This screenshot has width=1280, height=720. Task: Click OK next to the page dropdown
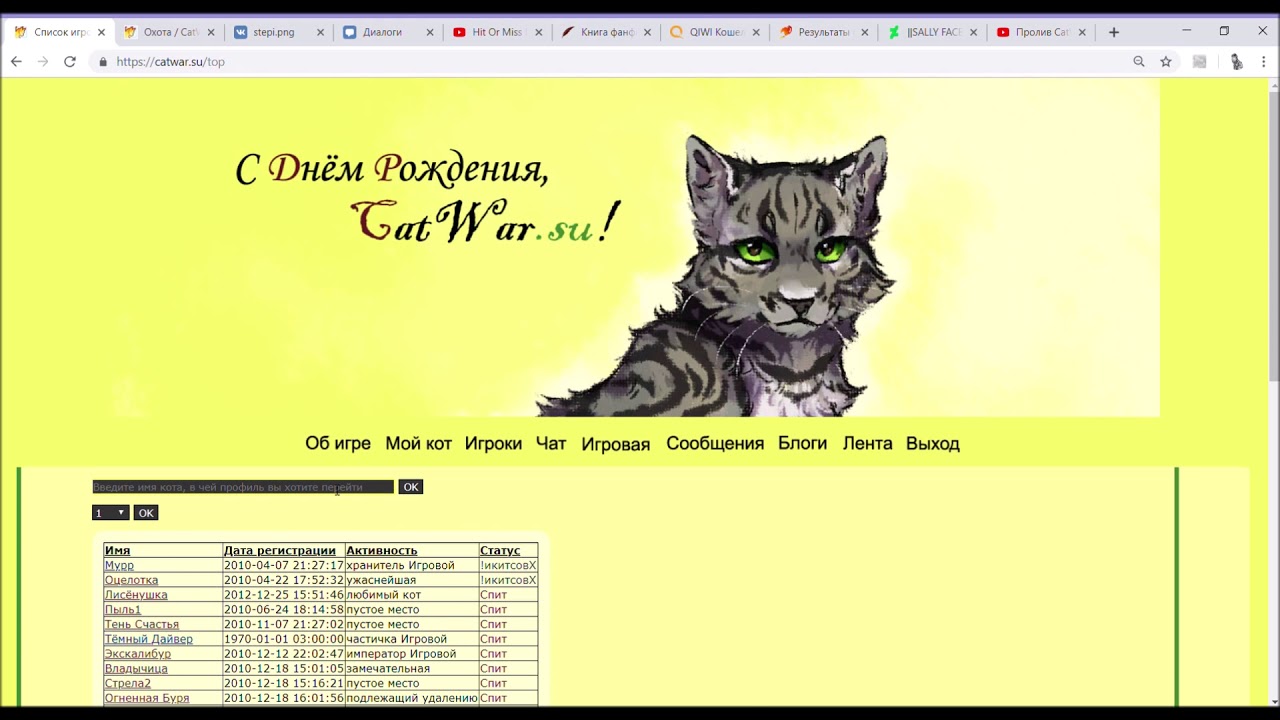point(146,513)
